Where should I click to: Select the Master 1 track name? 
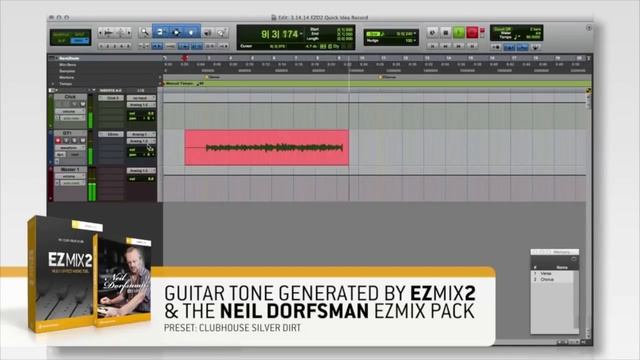[x=70, y=169]
